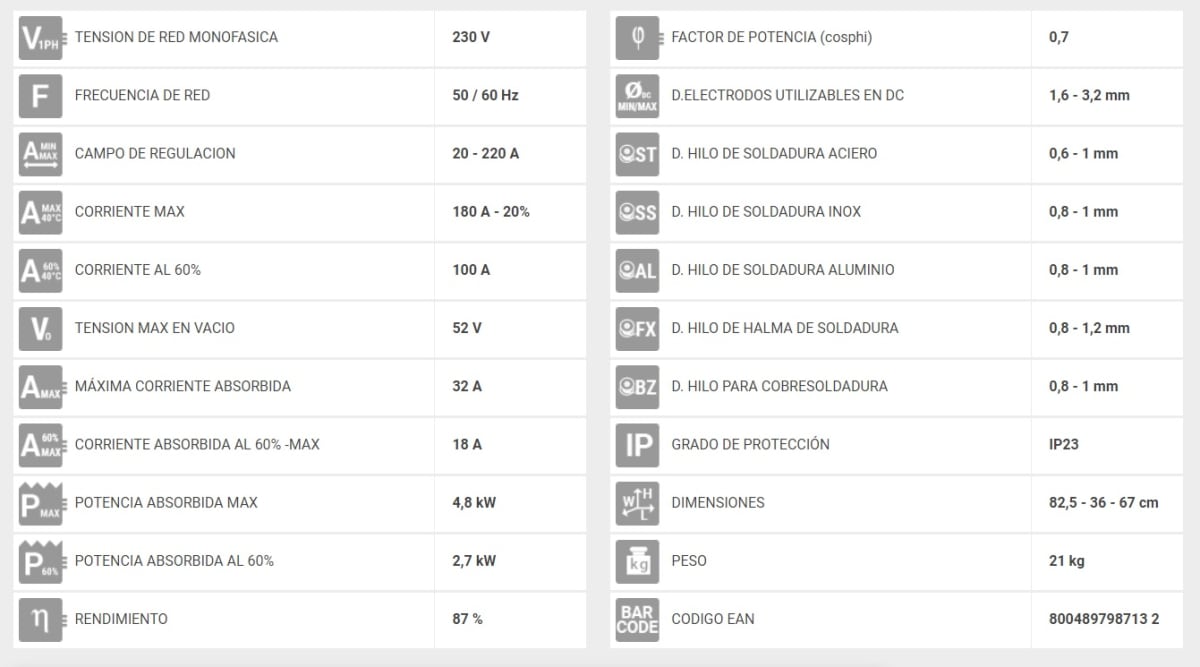Click the efficiency eta icon
Viewport: 1200px width, 667px height.
(x=41, y=619)
